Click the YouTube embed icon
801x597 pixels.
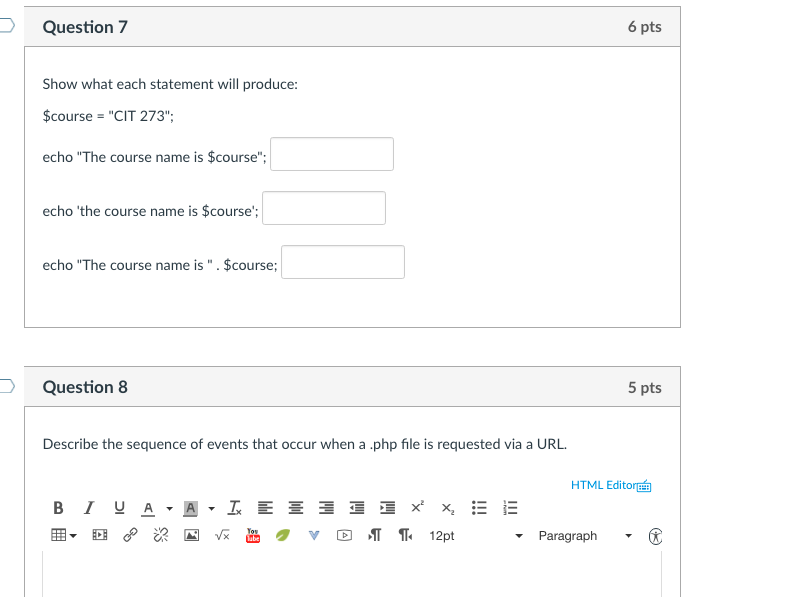click(253, 535)
